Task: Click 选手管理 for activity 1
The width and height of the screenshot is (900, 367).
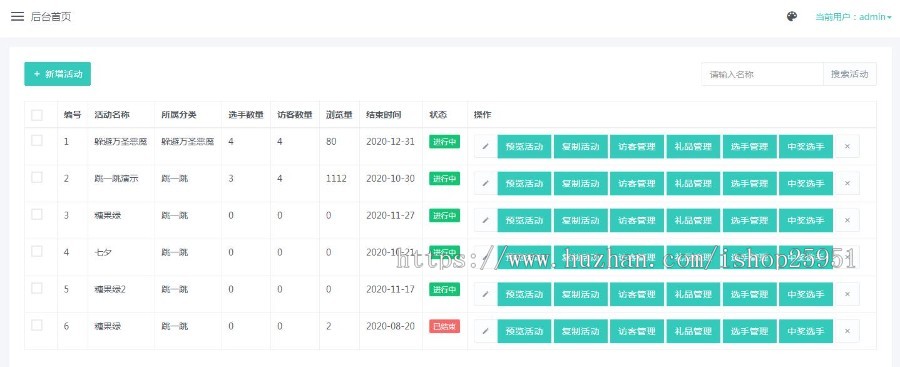Action: 749,146
